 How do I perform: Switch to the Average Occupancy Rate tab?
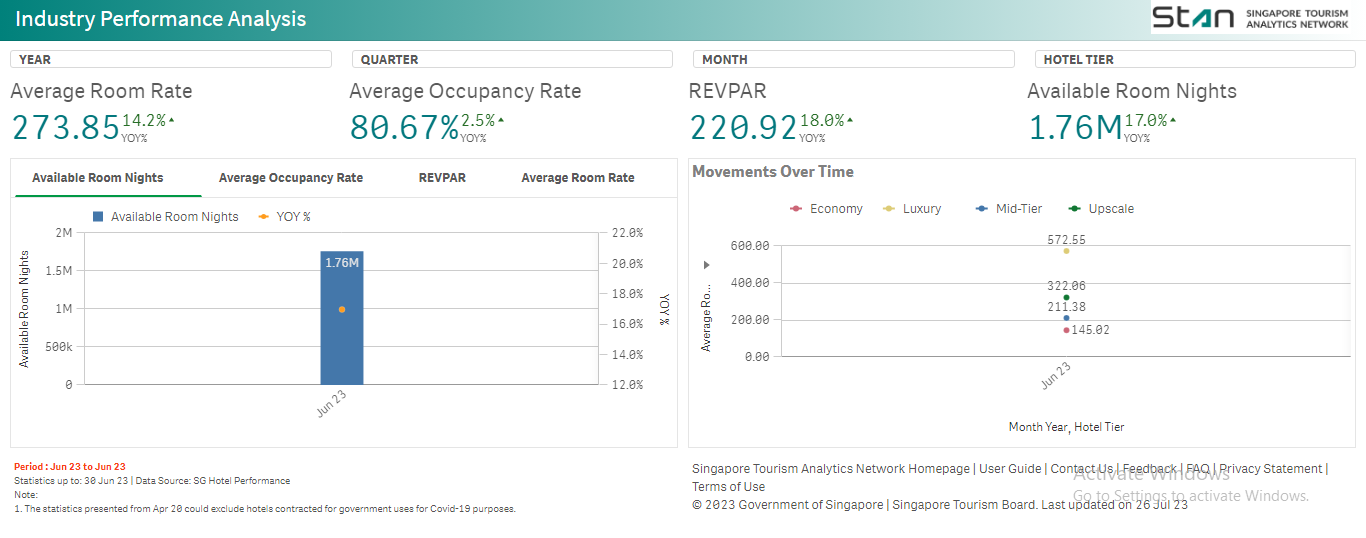[290, 178]
